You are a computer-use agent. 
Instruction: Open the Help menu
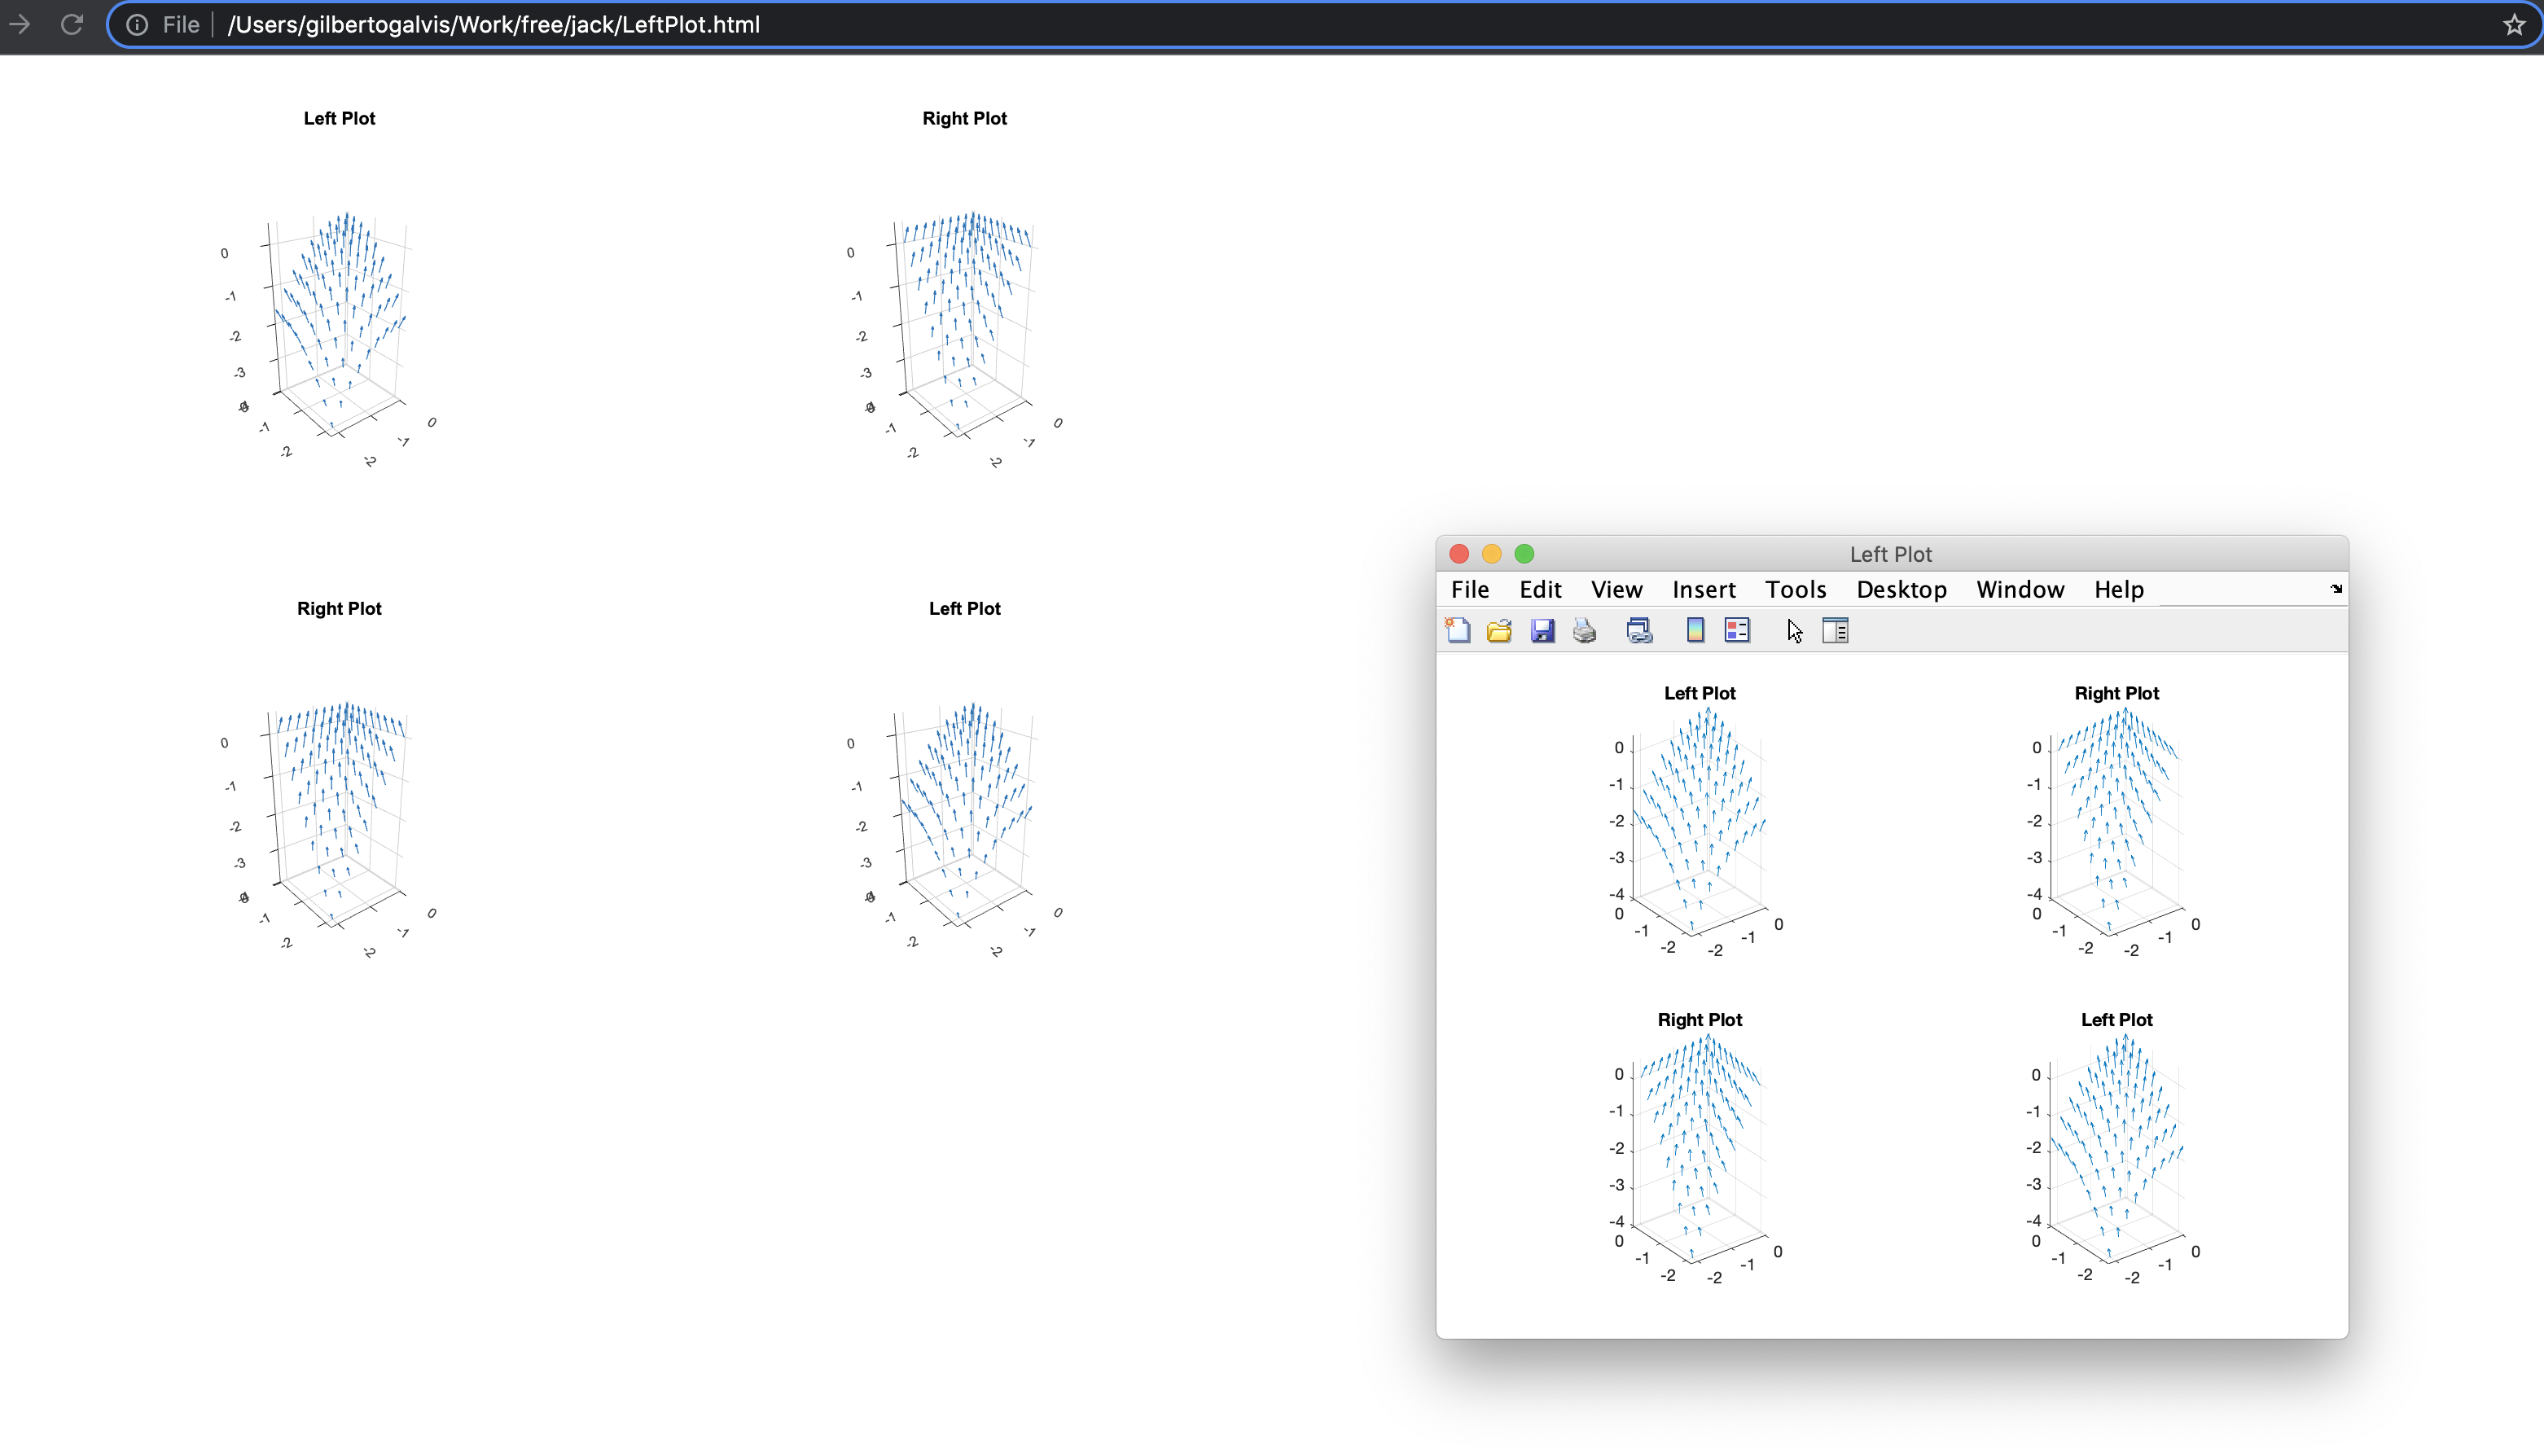click(x=2118, y=589)
